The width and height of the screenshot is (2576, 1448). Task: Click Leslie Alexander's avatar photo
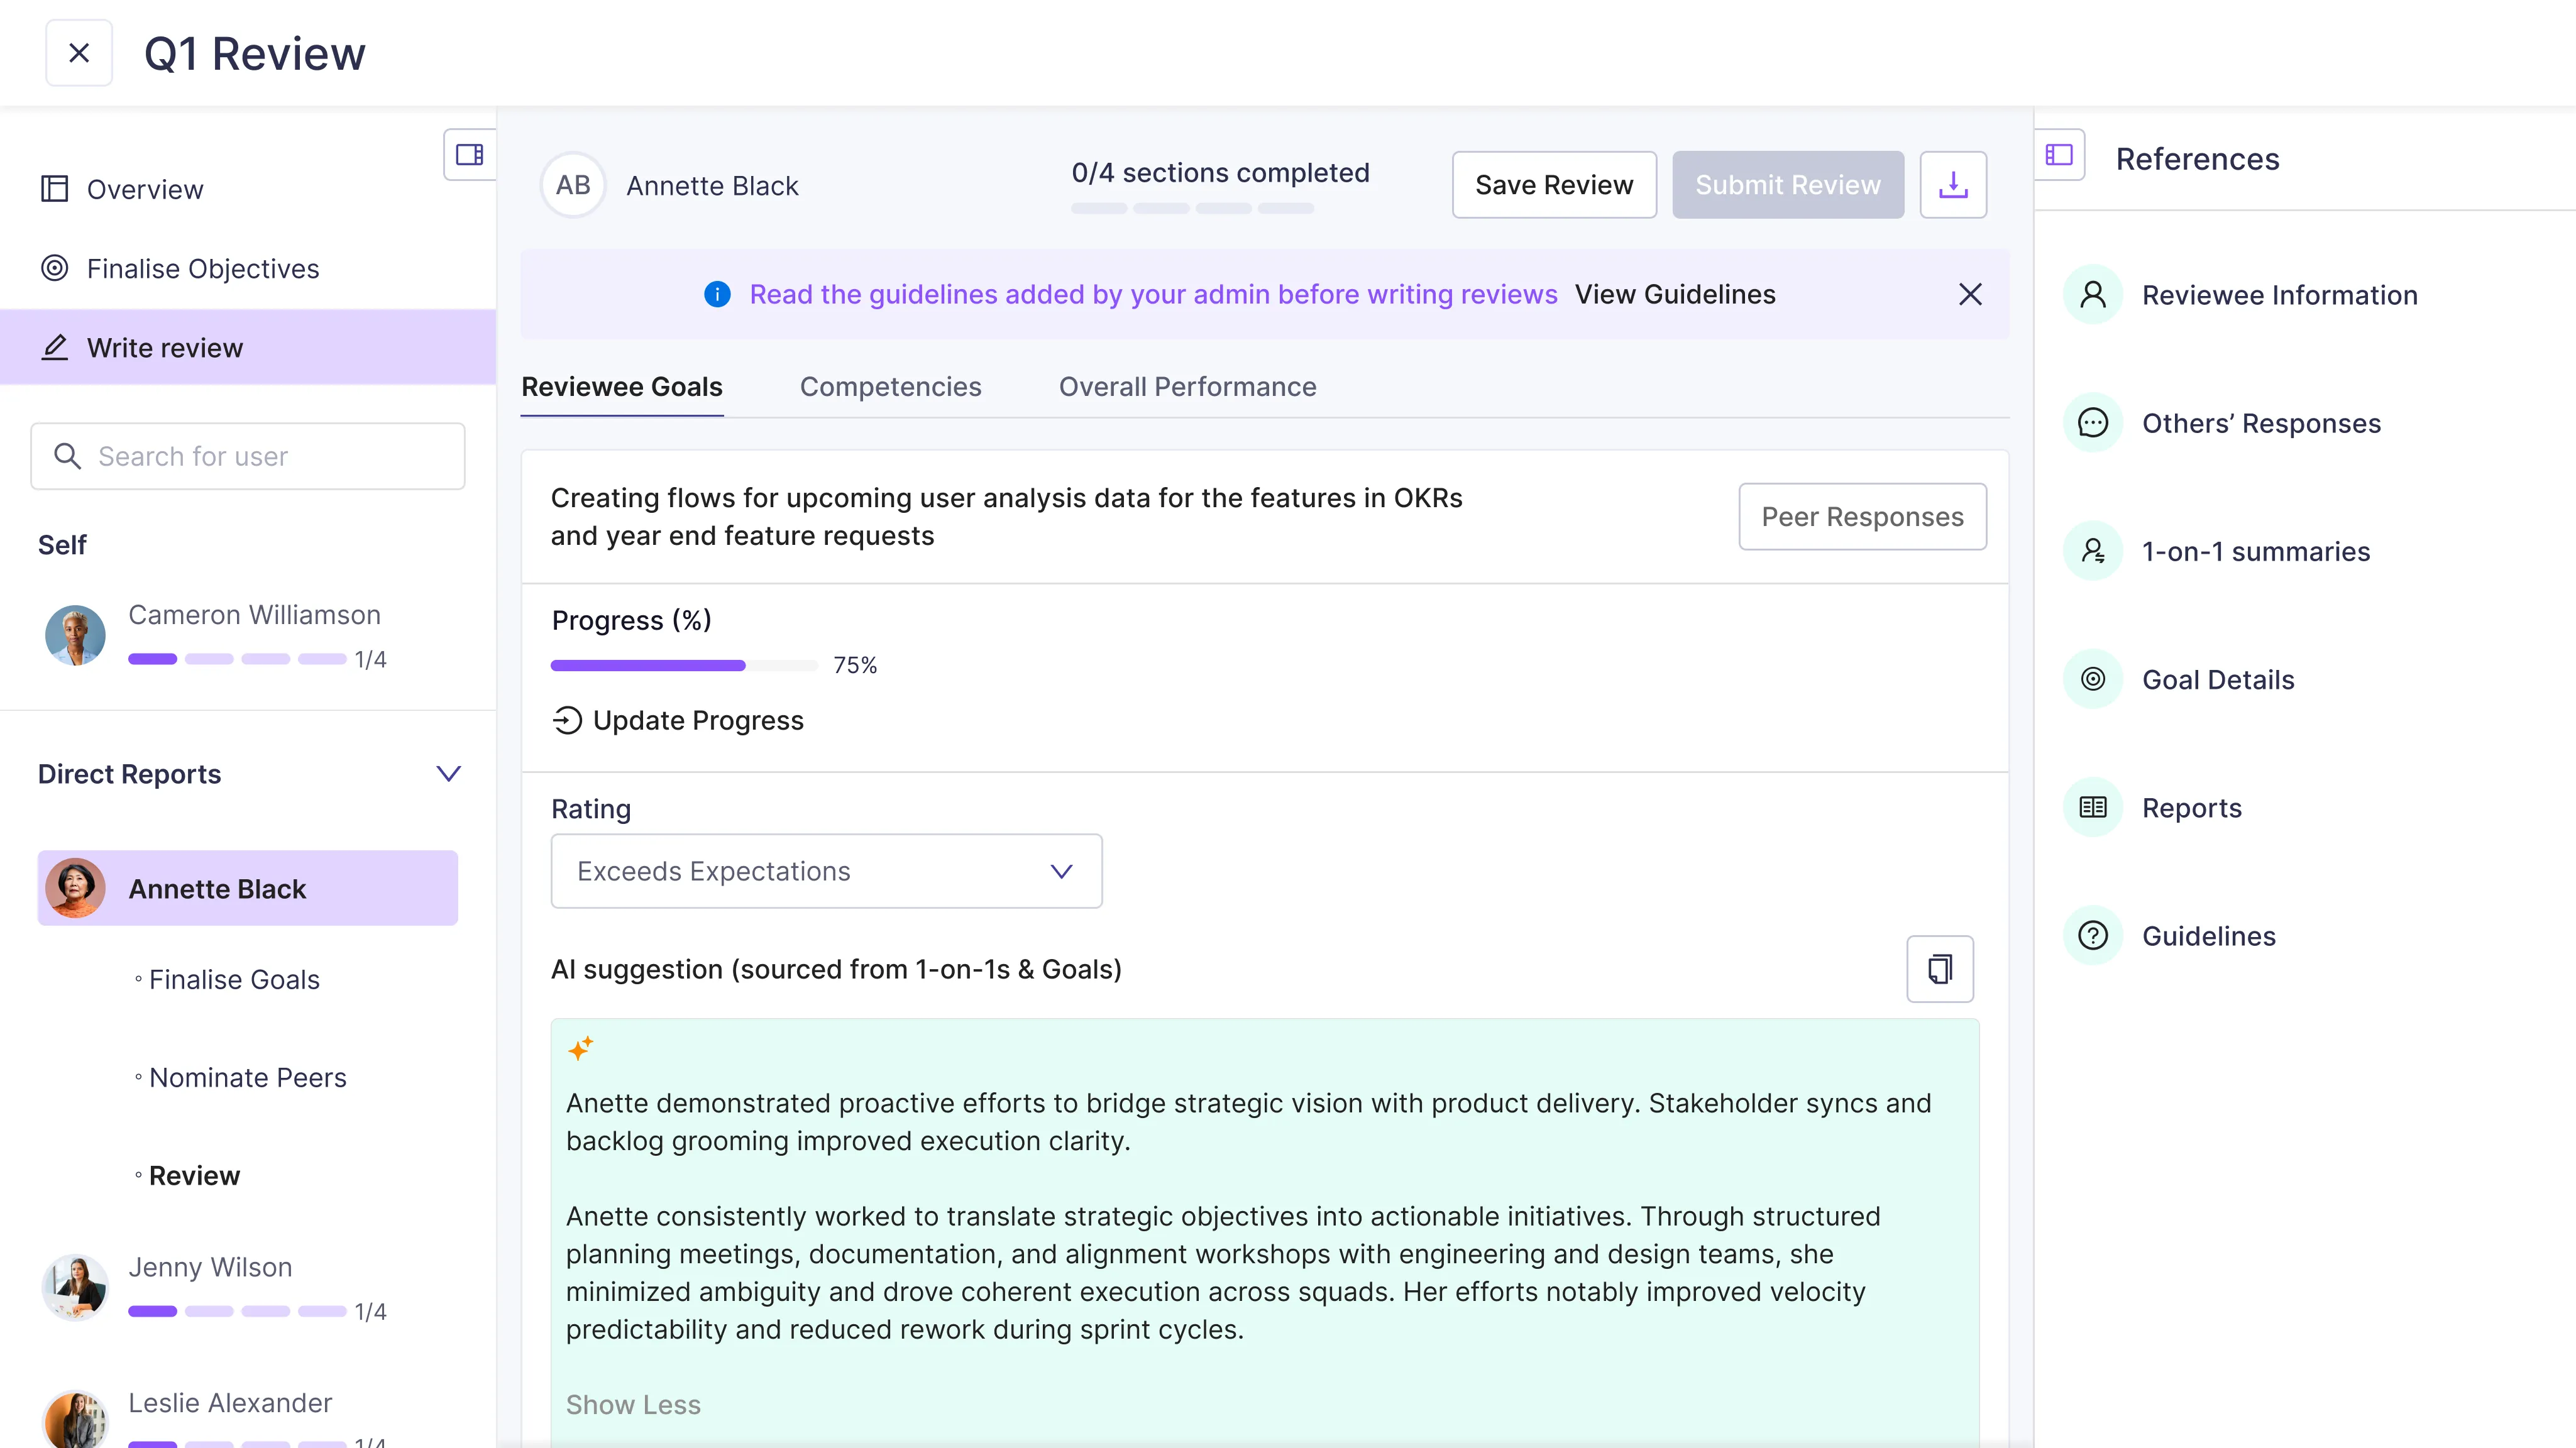pyautogui.click(x=75, y=1420)
